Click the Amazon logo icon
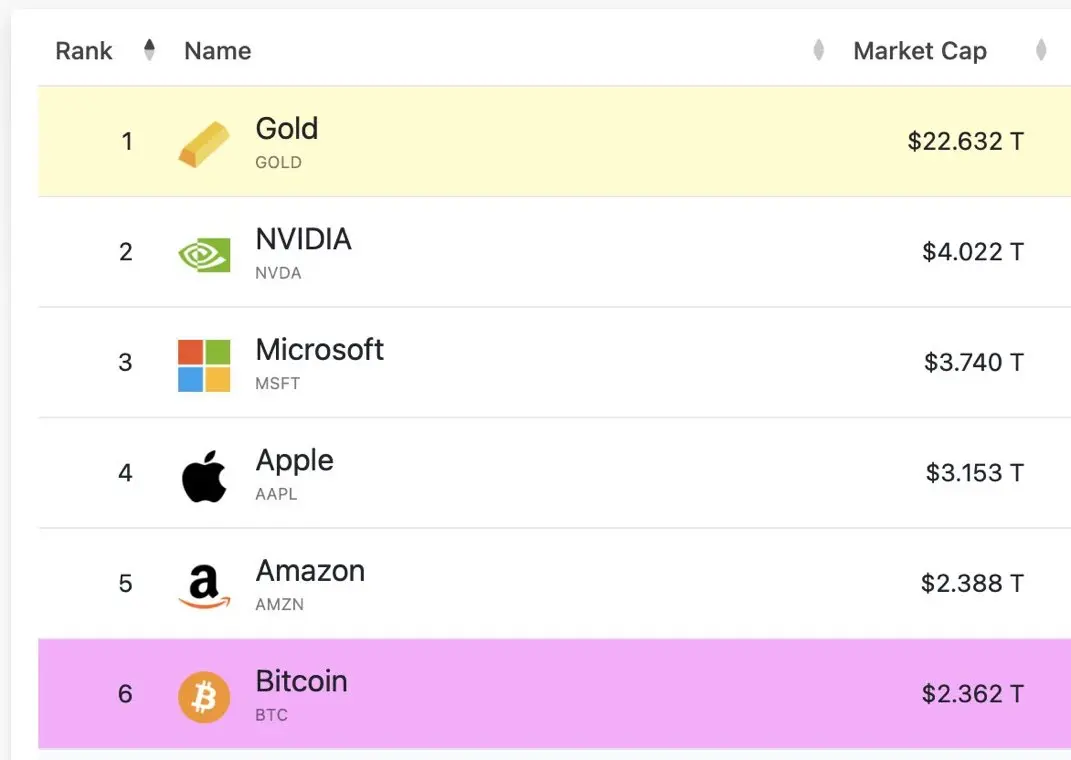Image resolution: width=1071 pixels, height=760 pixels. pyautogui.click(x=204, y=587)
